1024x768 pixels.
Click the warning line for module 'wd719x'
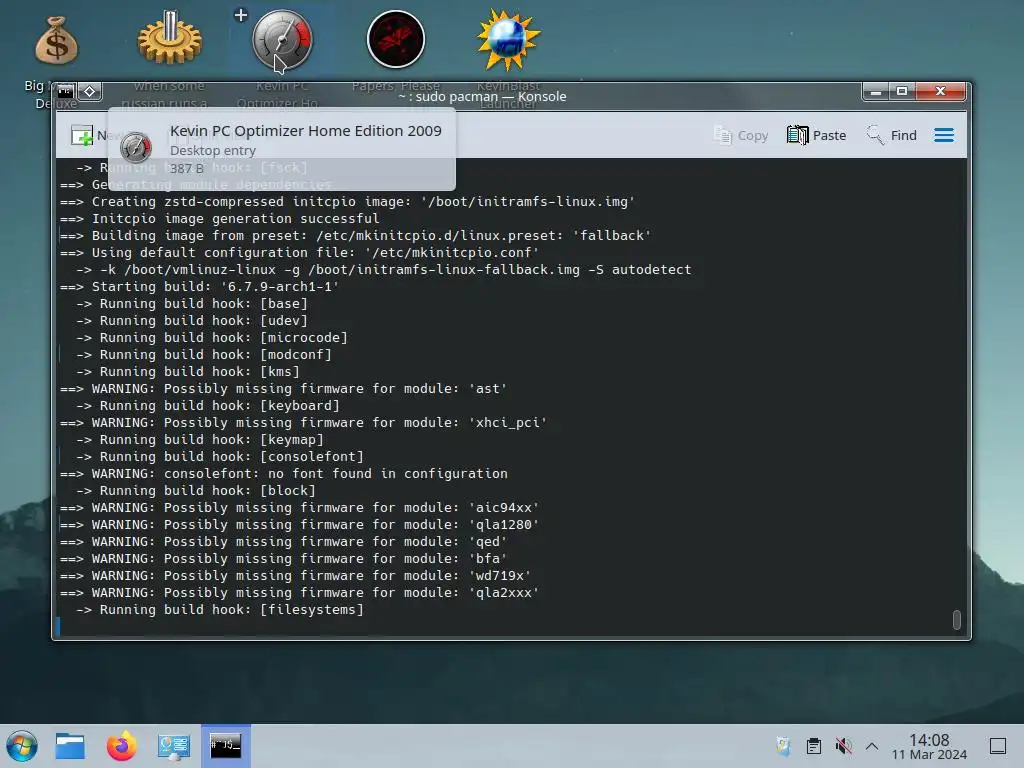(296, 575)
